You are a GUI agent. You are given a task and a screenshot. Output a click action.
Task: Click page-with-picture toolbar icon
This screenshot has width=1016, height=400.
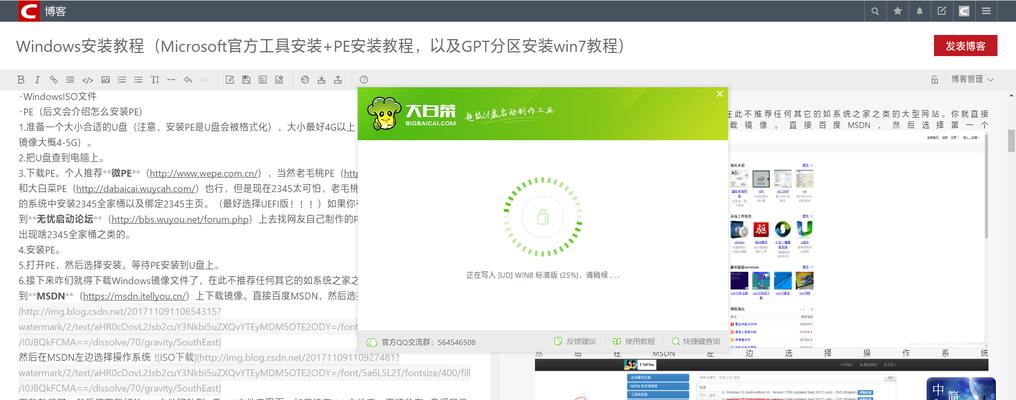pos(279,80)
